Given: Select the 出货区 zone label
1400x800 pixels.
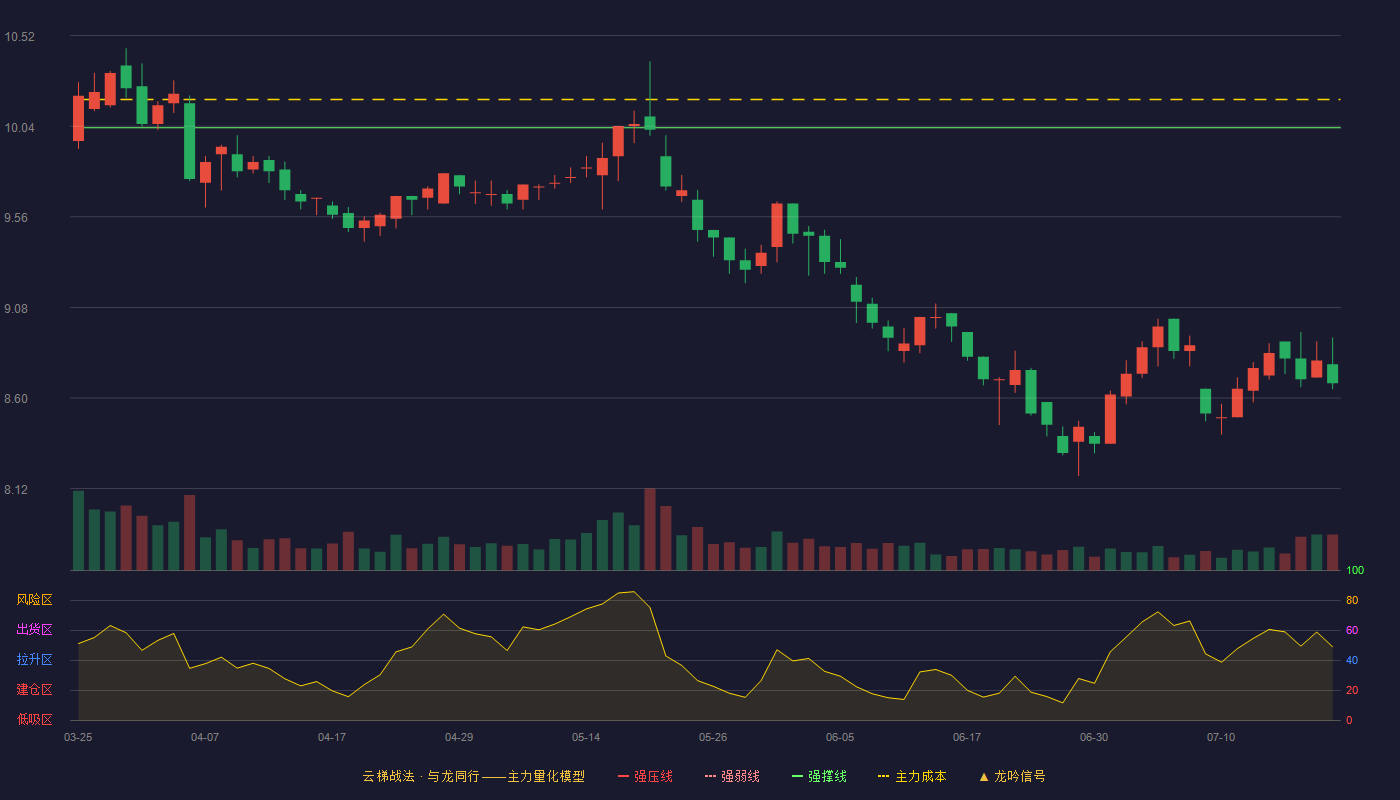Looking at the screenshot, I should tap(34, 630).
